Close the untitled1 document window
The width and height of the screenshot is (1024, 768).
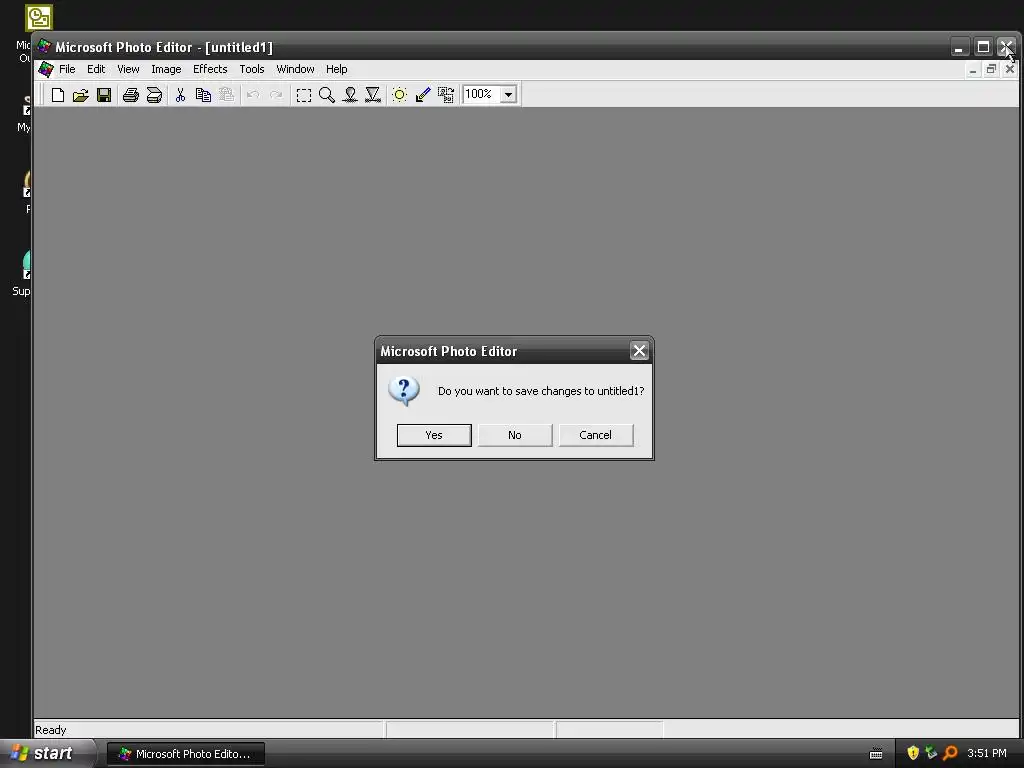[1010, 69]
